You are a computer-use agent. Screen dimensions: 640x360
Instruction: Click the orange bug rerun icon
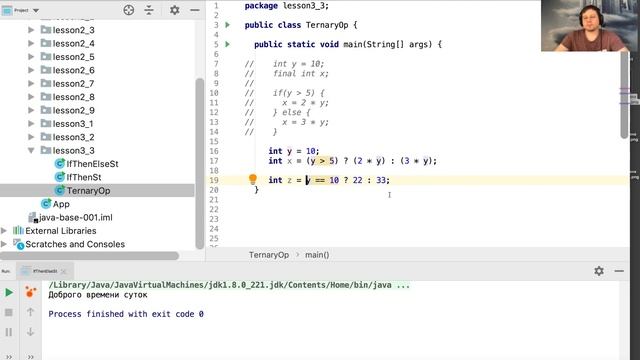coord(30,292)
